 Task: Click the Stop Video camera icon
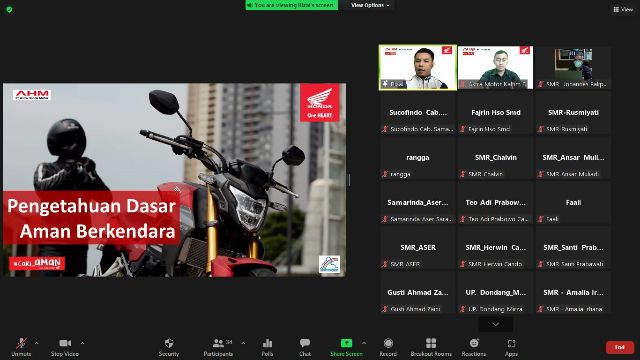click(65, 343)
